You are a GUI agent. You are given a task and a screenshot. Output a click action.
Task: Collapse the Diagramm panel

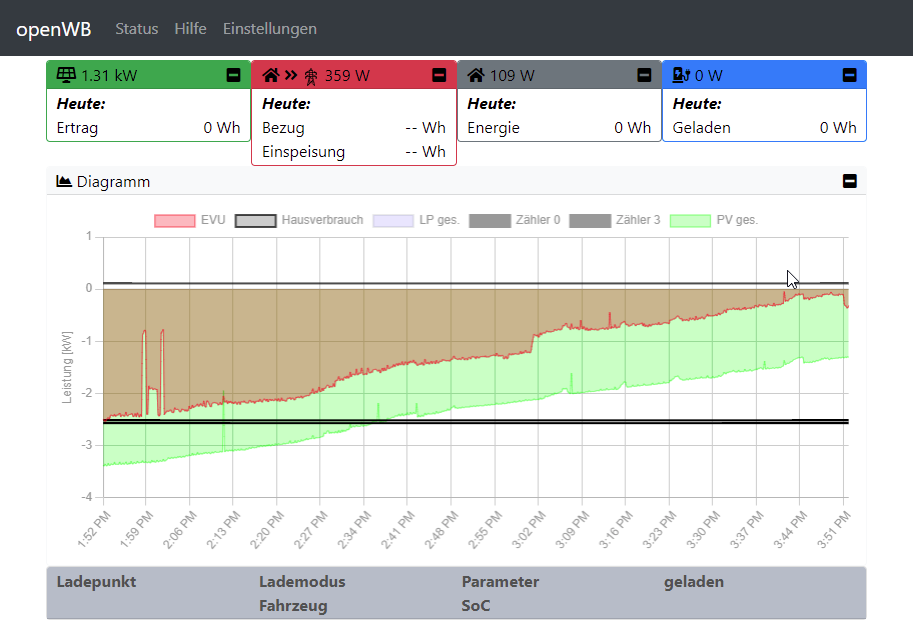click(849, 181)
